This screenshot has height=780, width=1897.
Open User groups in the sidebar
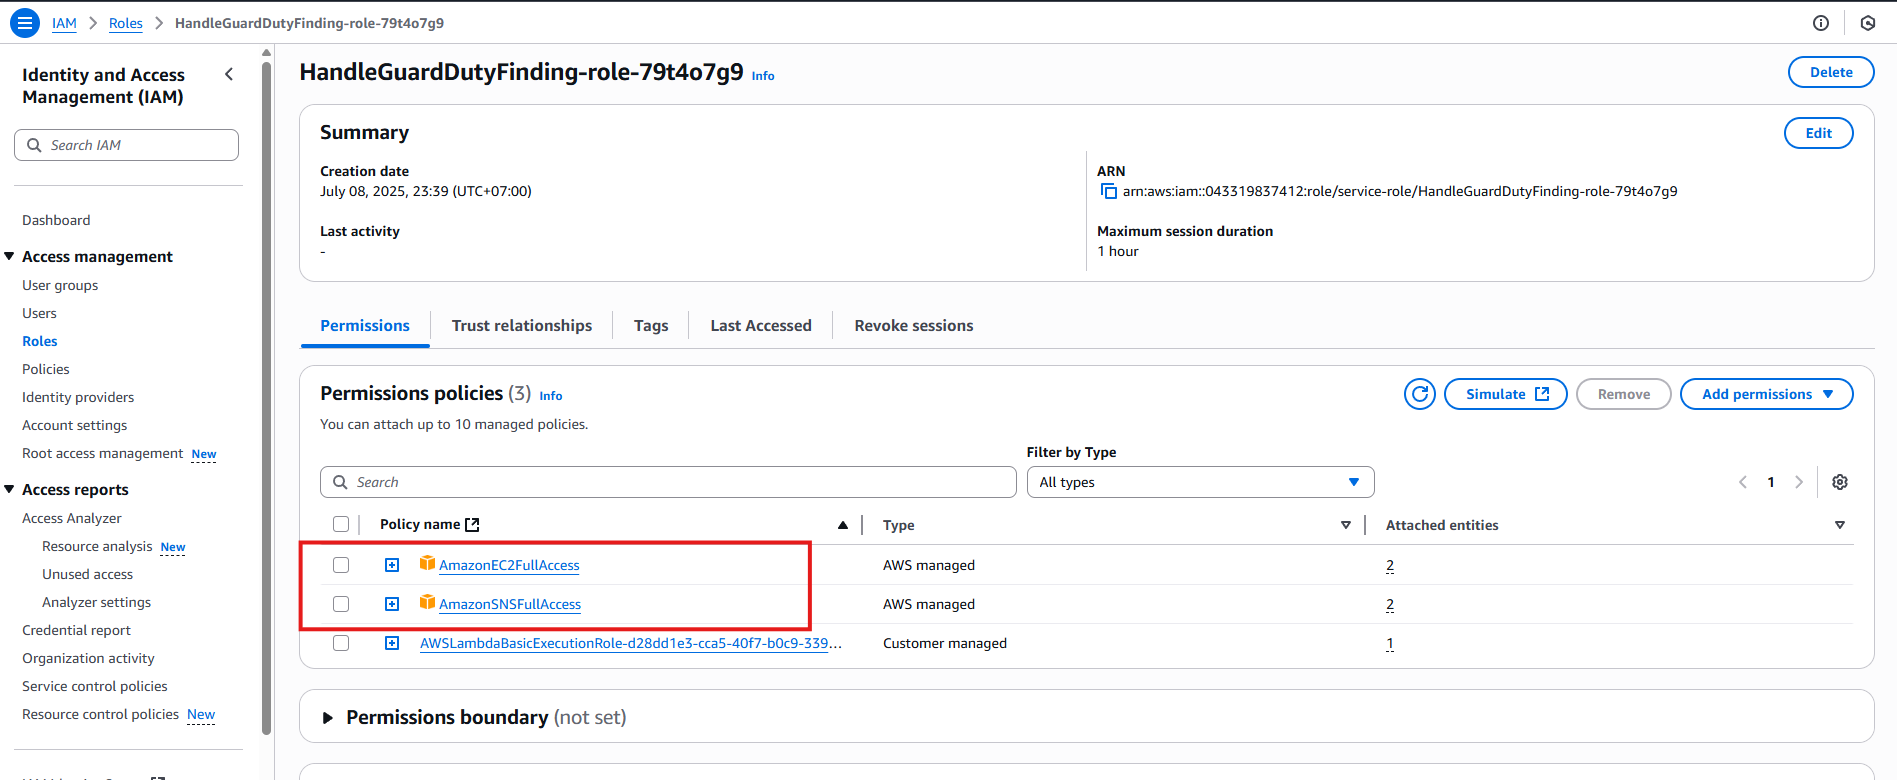coord(60,285)
